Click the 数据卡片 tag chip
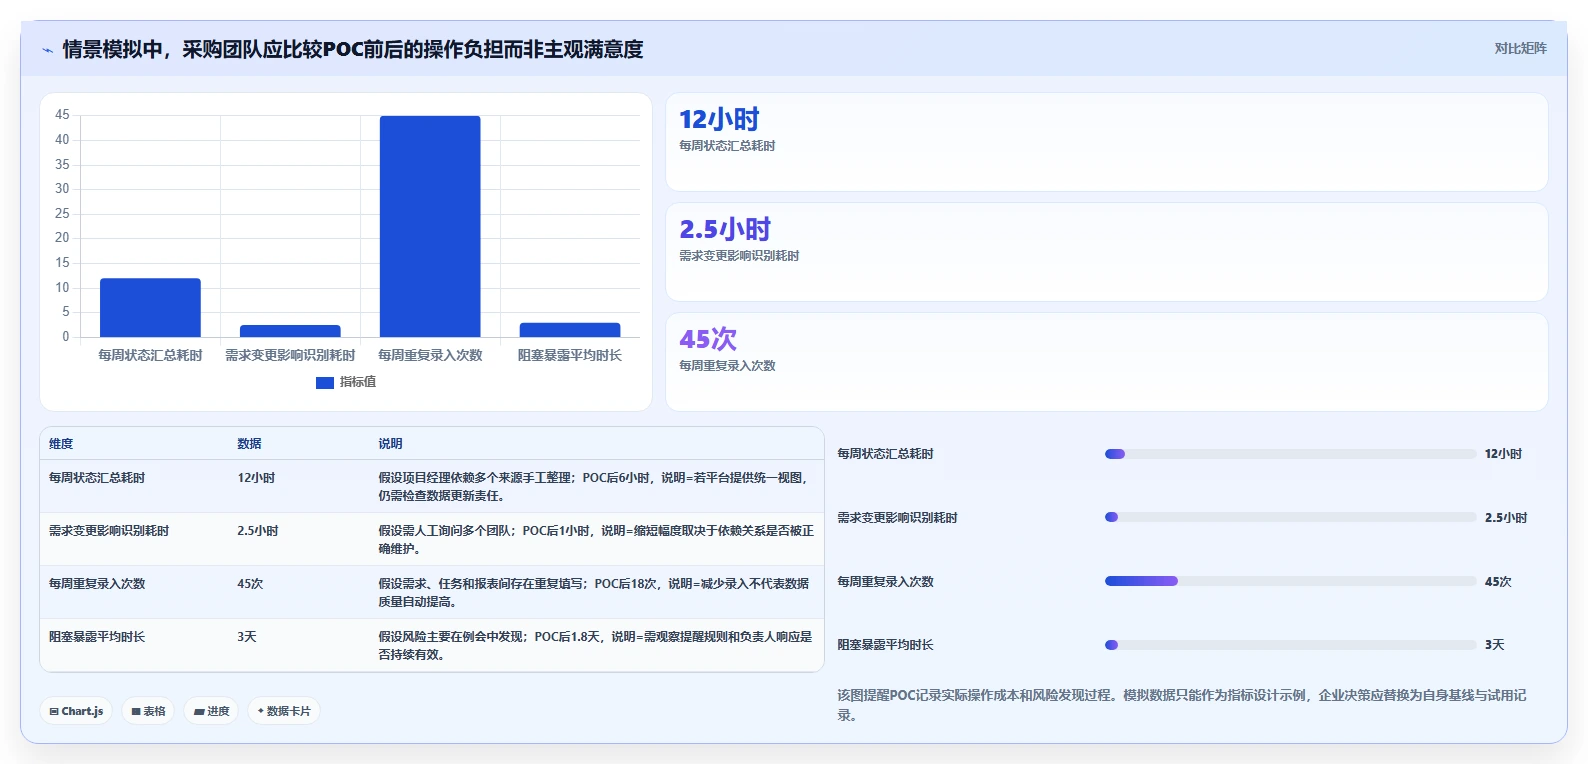Viewport: 1588px width, 764px height. click(x=284, y=711)
